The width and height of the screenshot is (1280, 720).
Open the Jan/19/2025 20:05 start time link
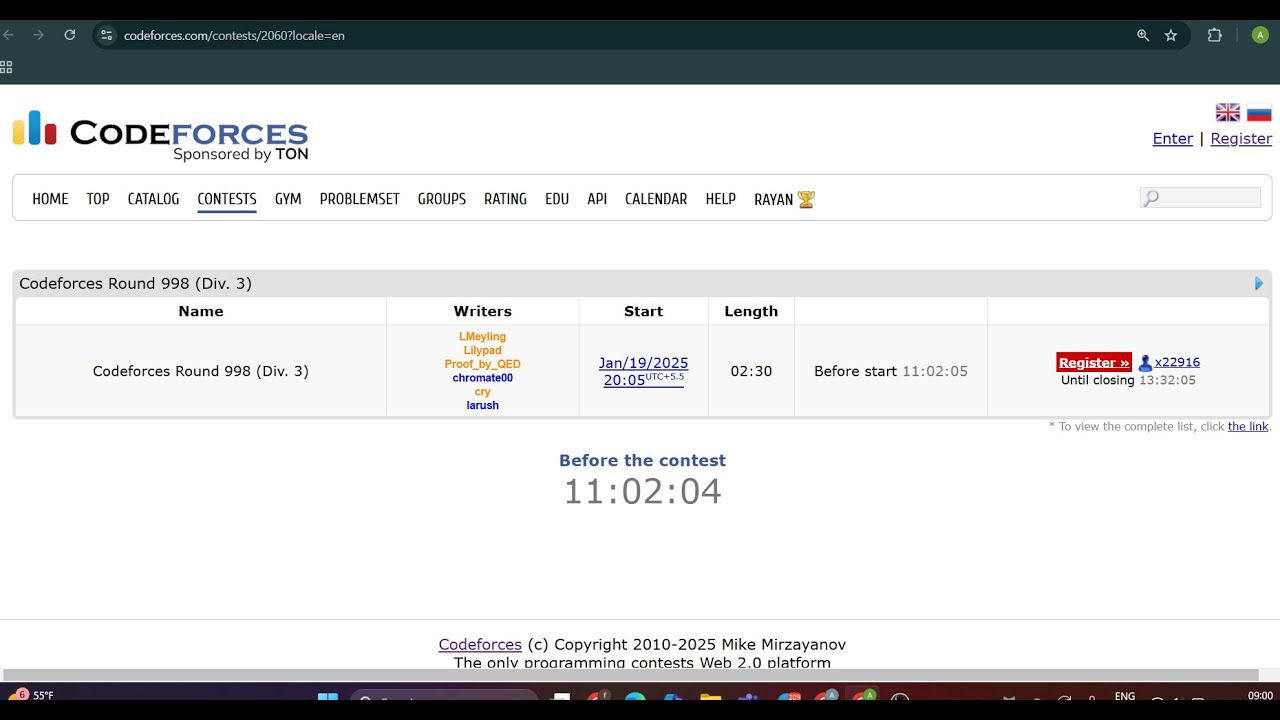[644, 371]
